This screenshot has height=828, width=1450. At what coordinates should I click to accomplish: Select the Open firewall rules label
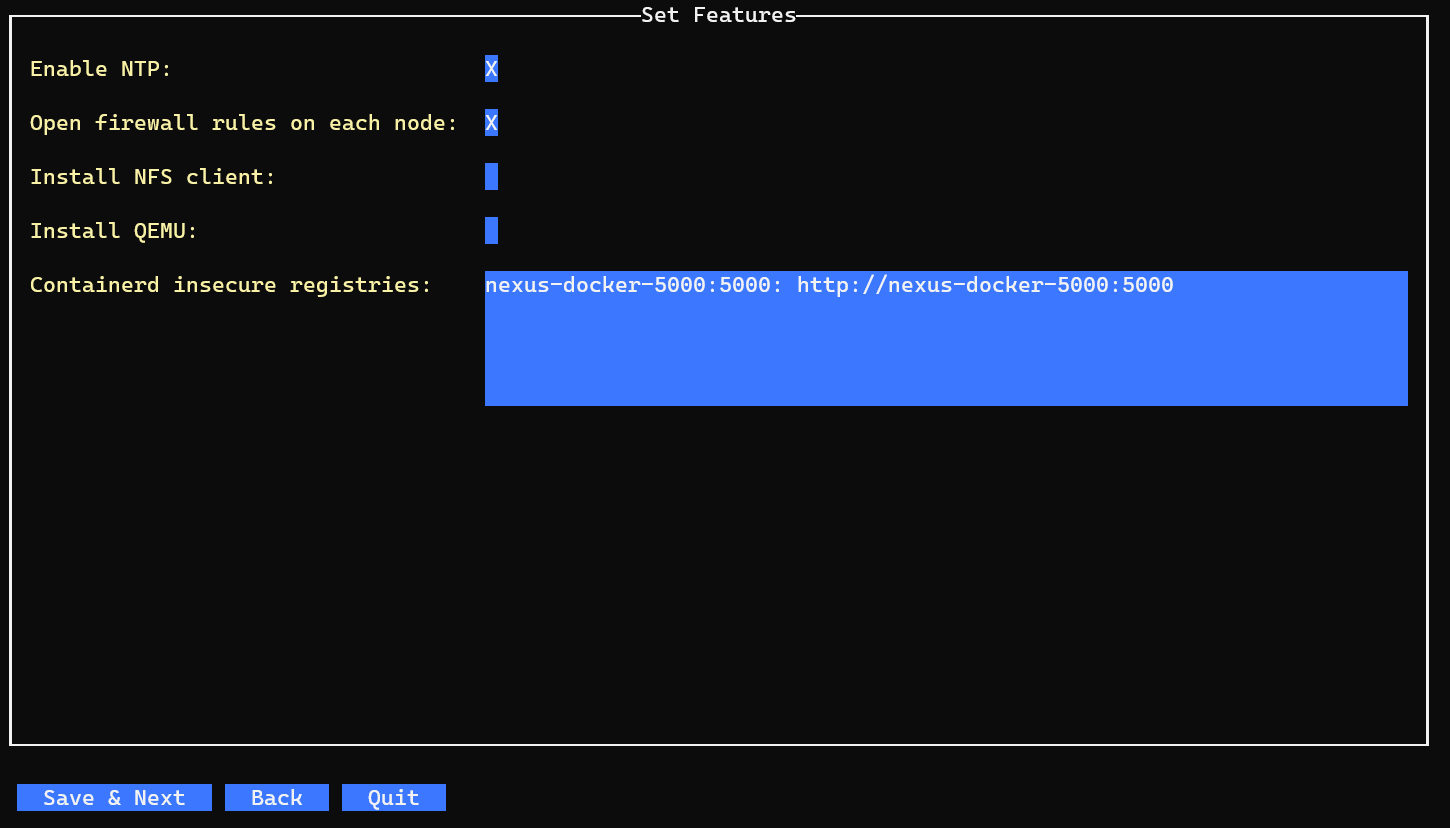(244, 123)
